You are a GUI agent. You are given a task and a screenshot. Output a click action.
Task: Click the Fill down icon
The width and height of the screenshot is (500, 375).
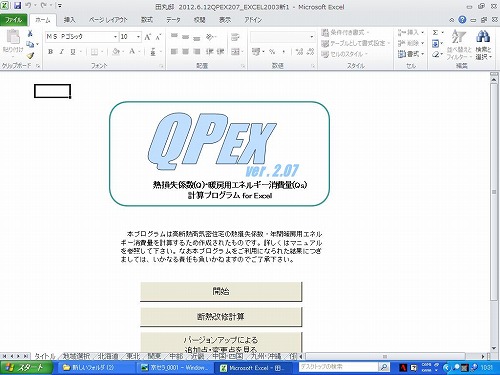tap(435, 43)
